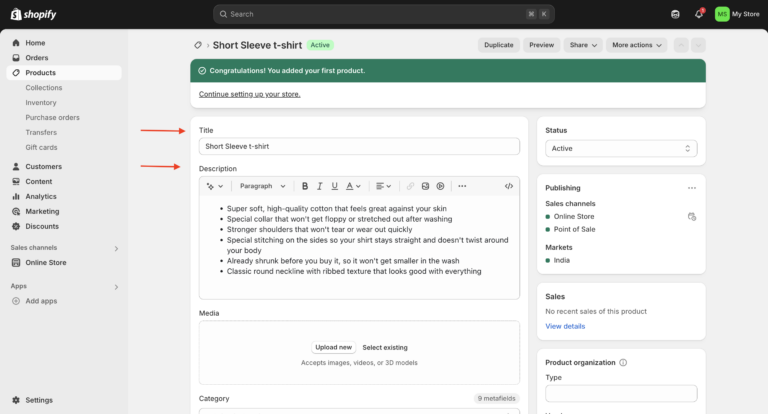Open the Share dropdown menu
The width and height of the screenshot is (768, 414).
(x=583, y=45)
